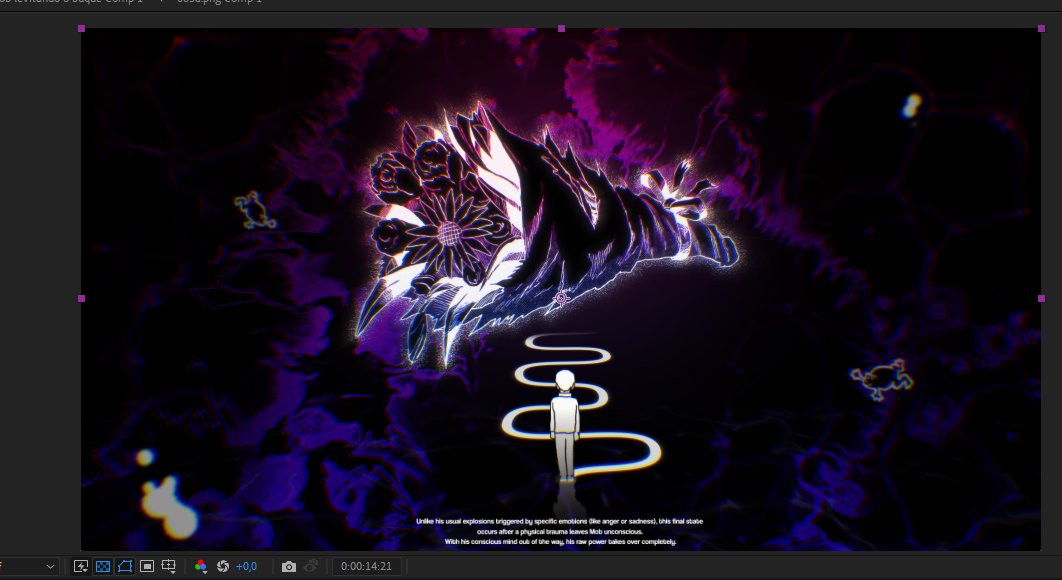1062x580 pixels.
Task: Open grid and guide options crosshair icon
Action: point(169,566)
